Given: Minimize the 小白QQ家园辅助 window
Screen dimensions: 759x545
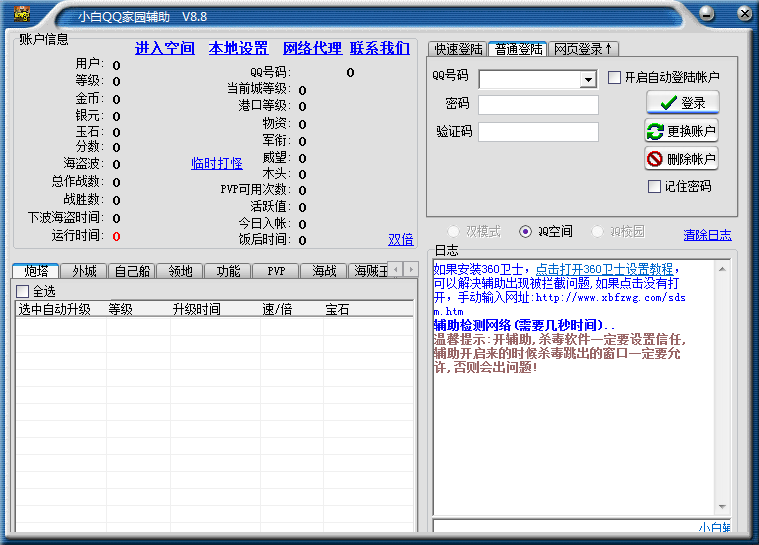Looking at the screenshot, I should coord(706,14).
